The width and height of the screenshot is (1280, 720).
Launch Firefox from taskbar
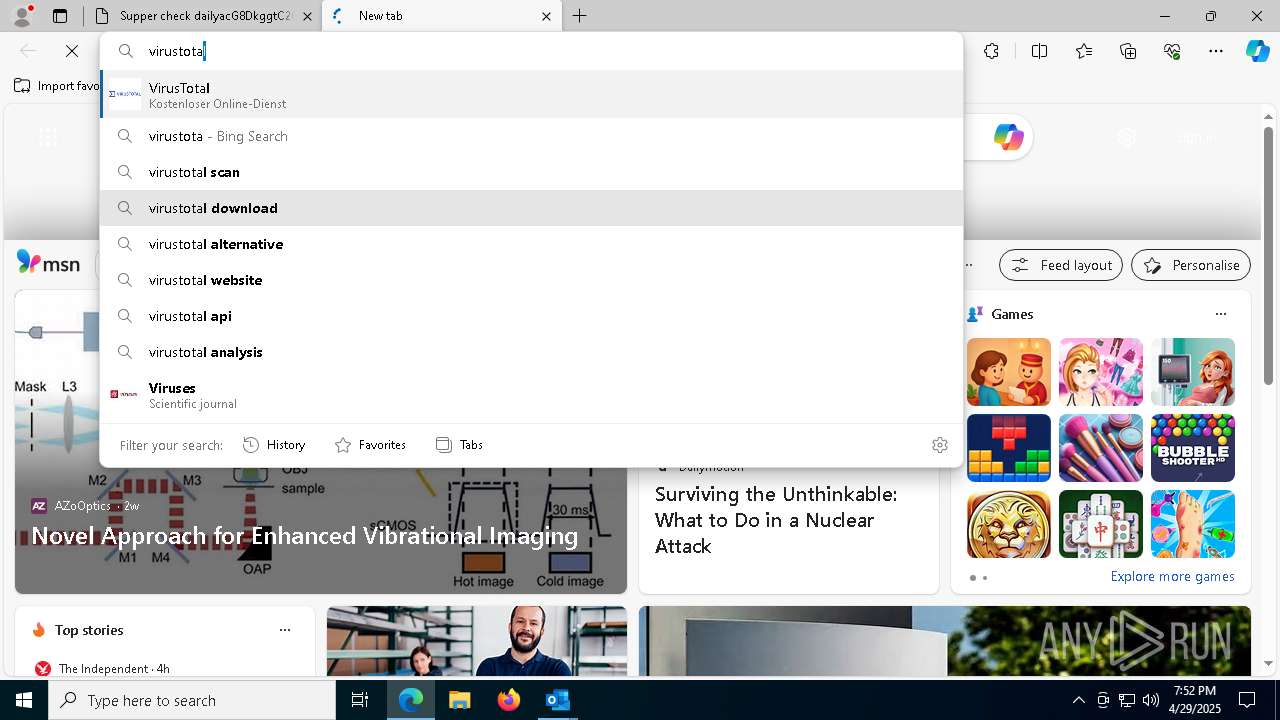tap(508, 700)
